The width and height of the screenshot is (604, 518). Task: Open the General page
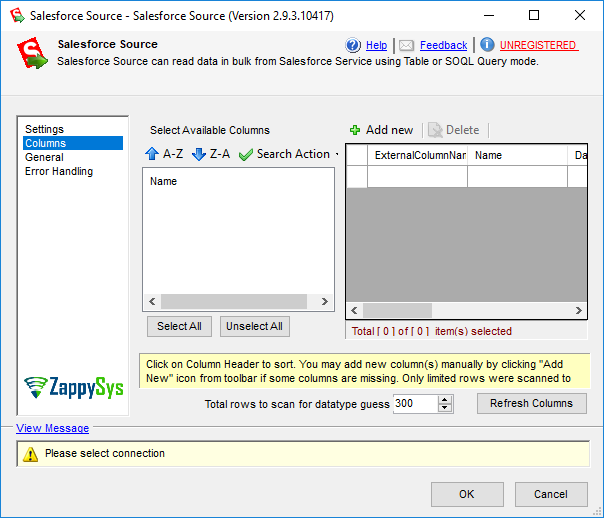coord(44,157)
